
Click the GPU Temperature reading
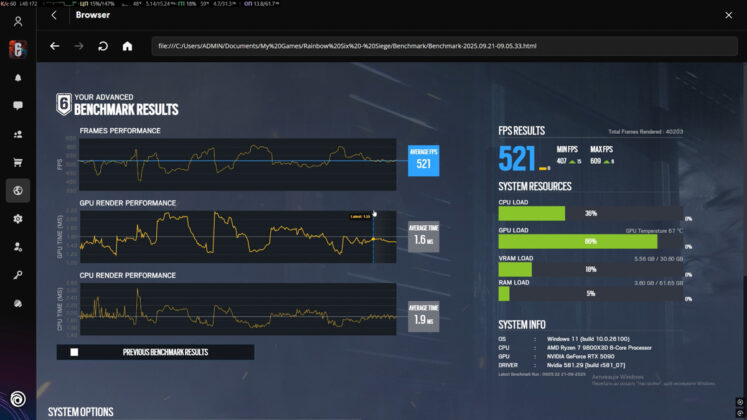pyautogui.click(x=654, y=231)
